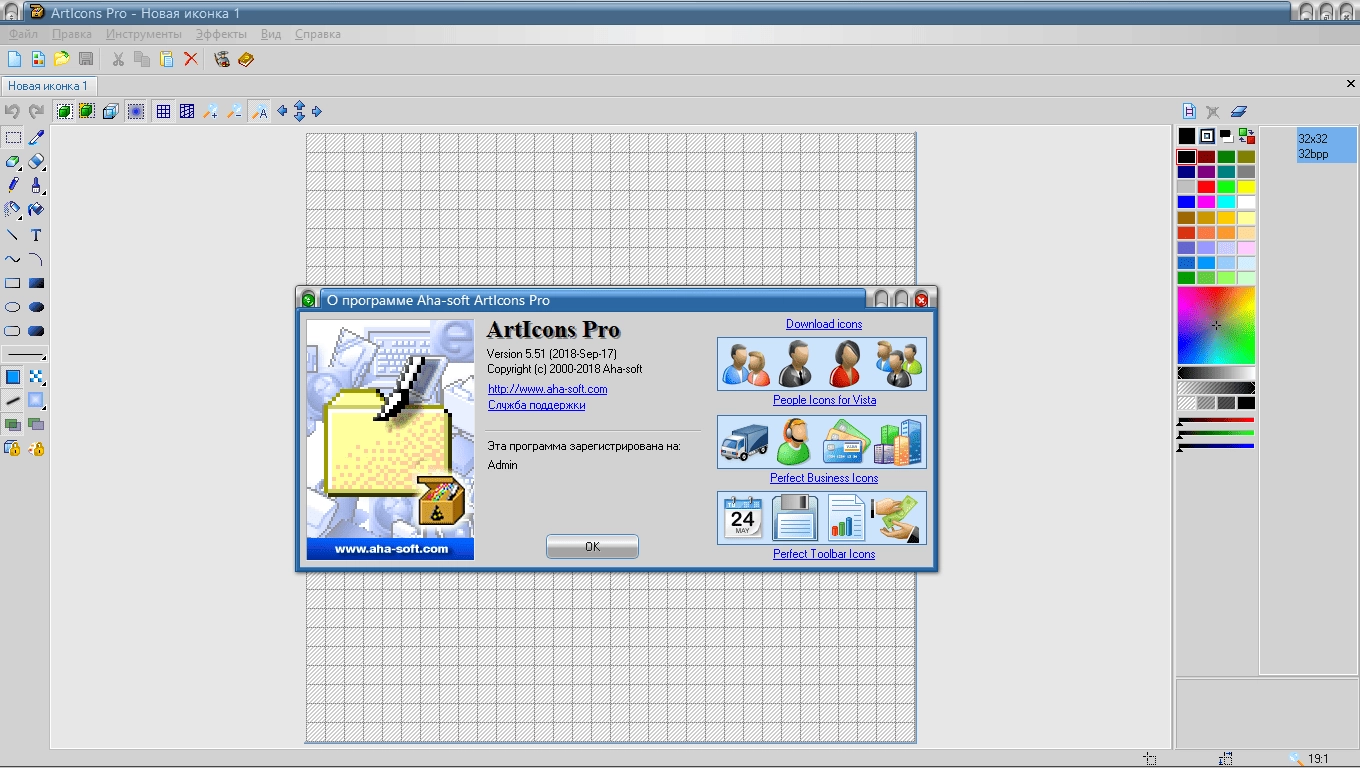Click the red X delete icon
1360x768 pixels.
click(x=190, y=59)
